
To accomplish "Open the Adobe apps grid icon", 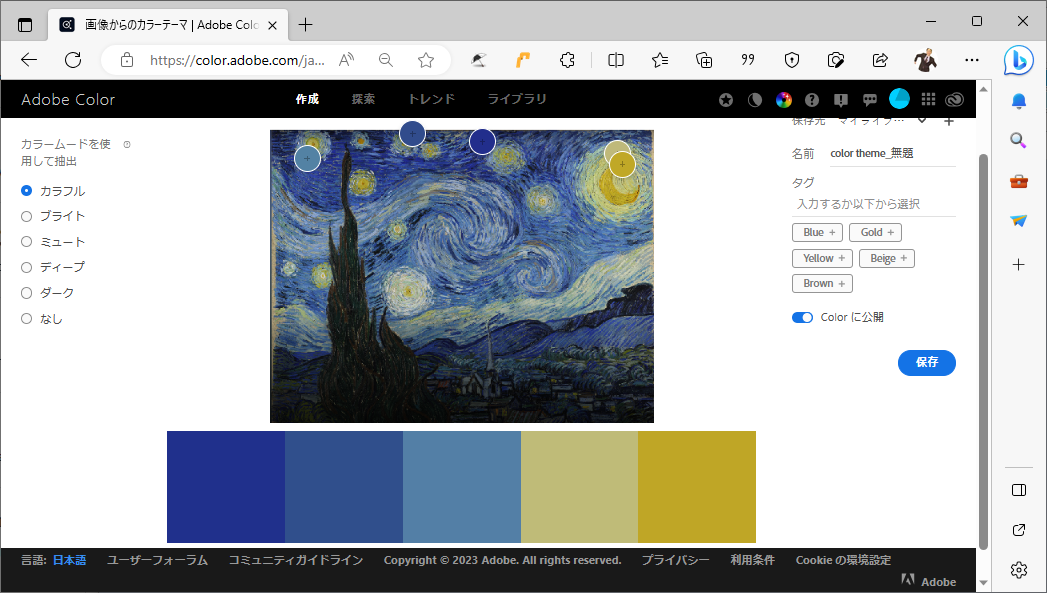I will (928, 99).
